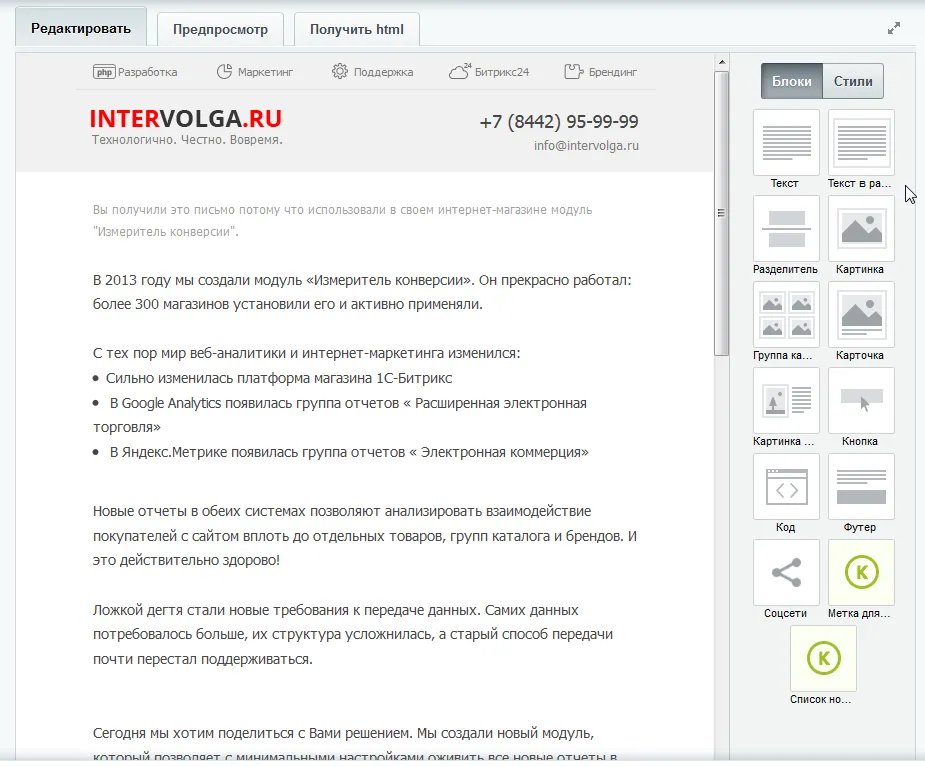This screenshot has width=925, height=767.
Task: Open the Получить html tab
Action: pyautogui.click(x=357, y=29)
